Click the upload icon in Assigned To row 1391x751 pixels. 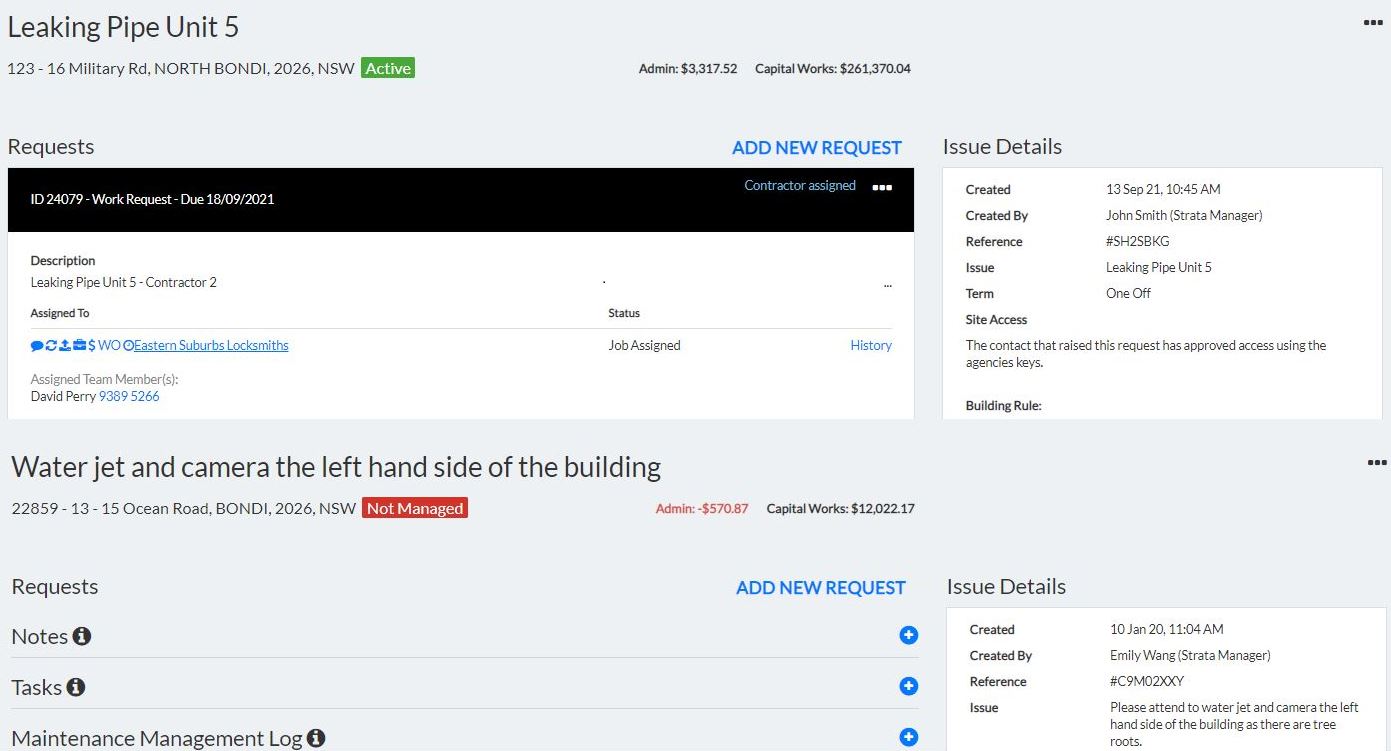pos(65,345)
